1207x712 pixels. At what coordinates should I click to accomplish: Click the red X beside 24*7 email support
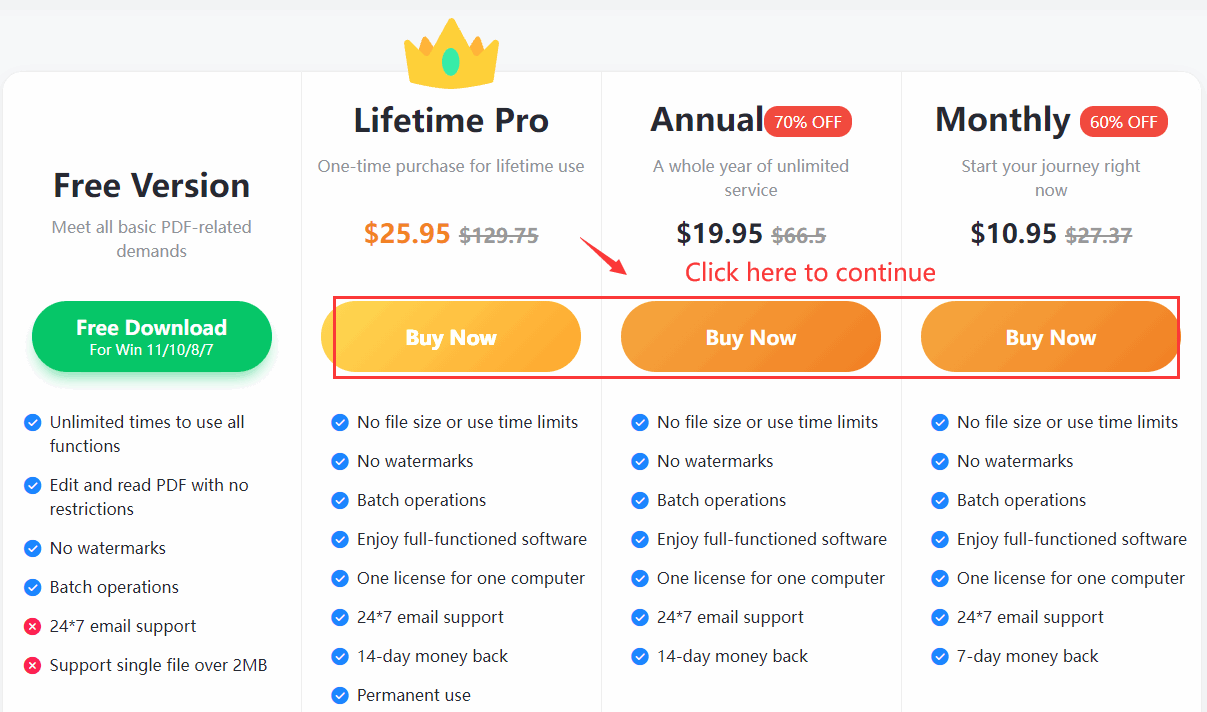[x=32, y=627]
